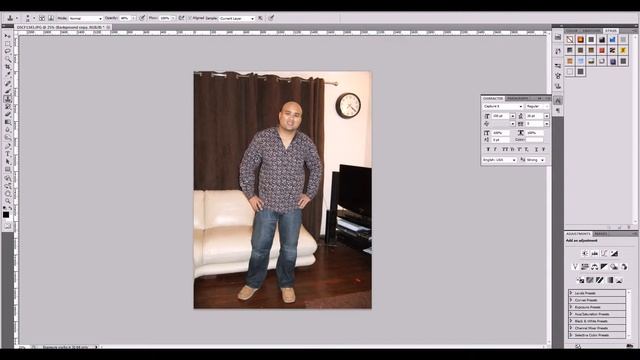Open the font style Regular dropdown

537,107
